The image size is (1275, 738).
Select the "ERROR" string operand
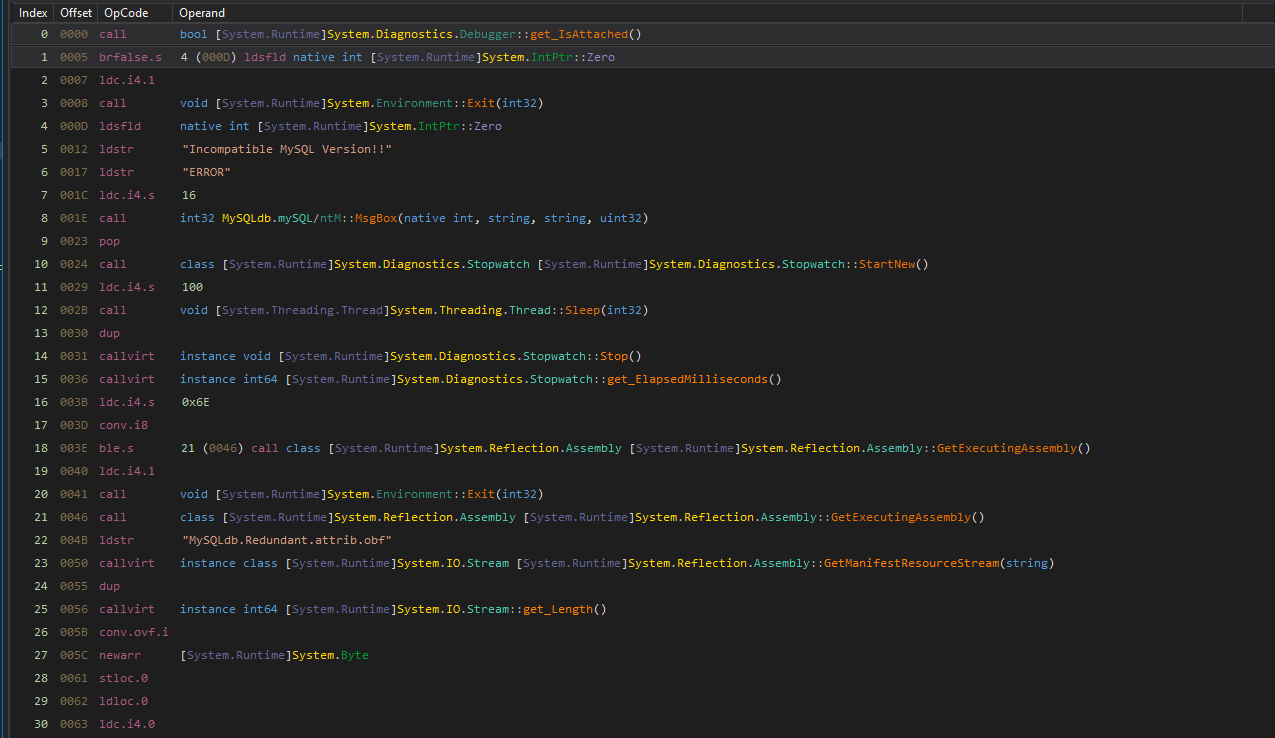(207, 172)
